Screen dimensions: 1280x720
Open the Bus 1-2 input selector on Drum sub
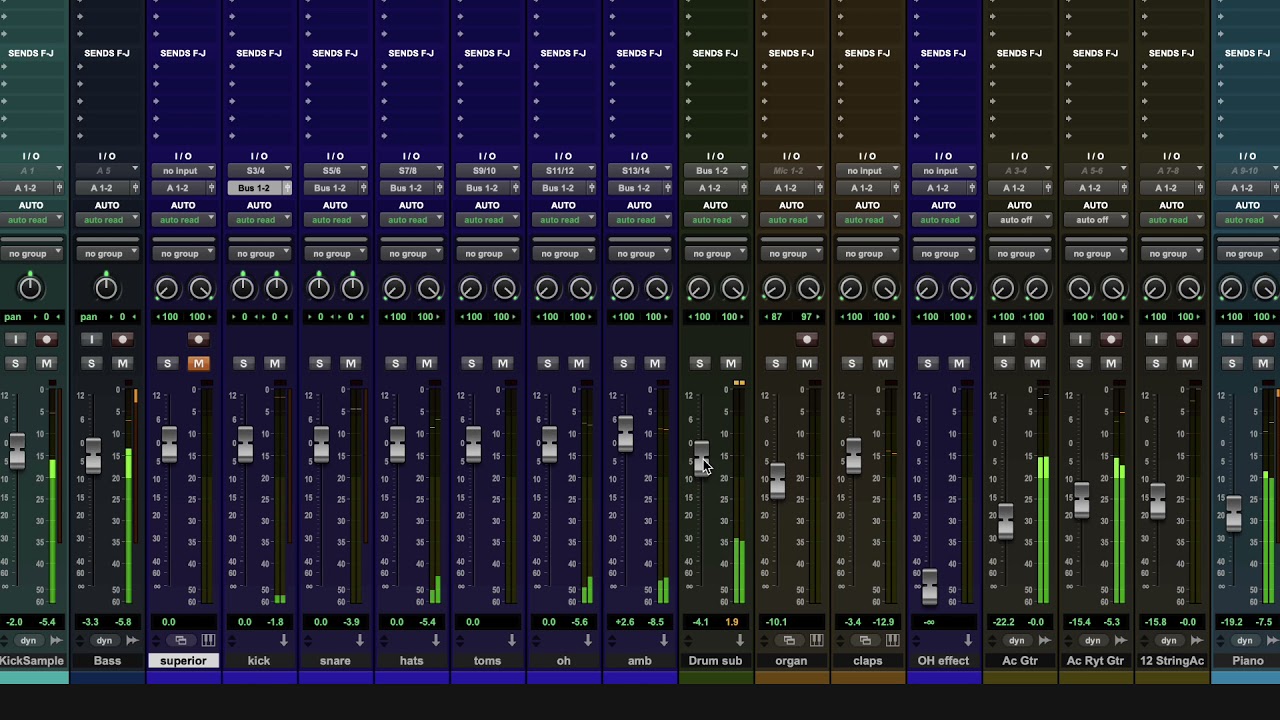pos(715,171)
